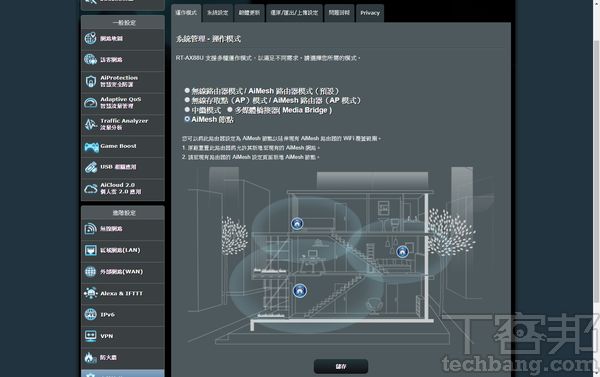Select Media Bridge mode radio button
600x377 pixels.
coord(230,109)
